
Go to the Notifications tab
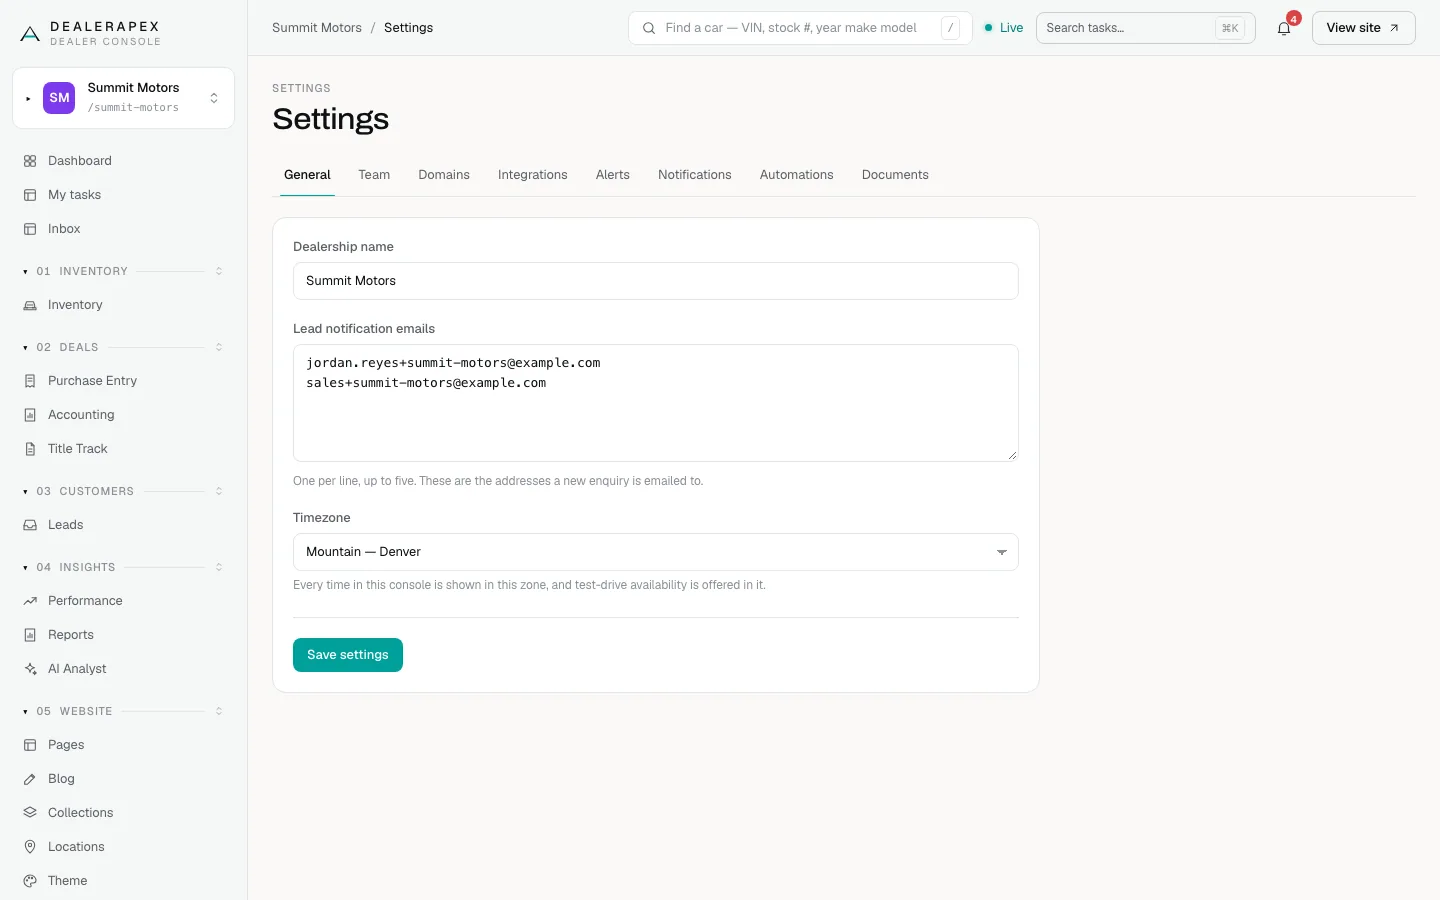(695, 175)
